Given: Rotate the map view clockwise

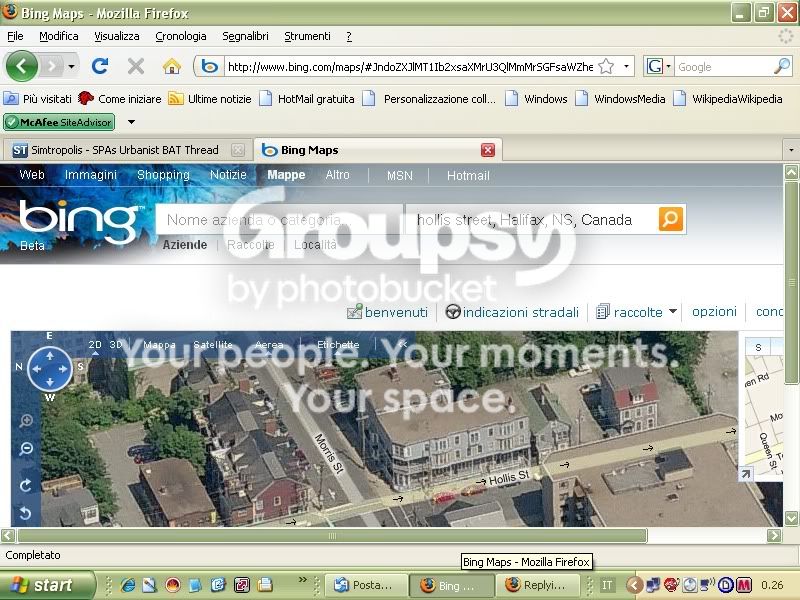Looking at the screenshot, I should click(x=26, y=485).
